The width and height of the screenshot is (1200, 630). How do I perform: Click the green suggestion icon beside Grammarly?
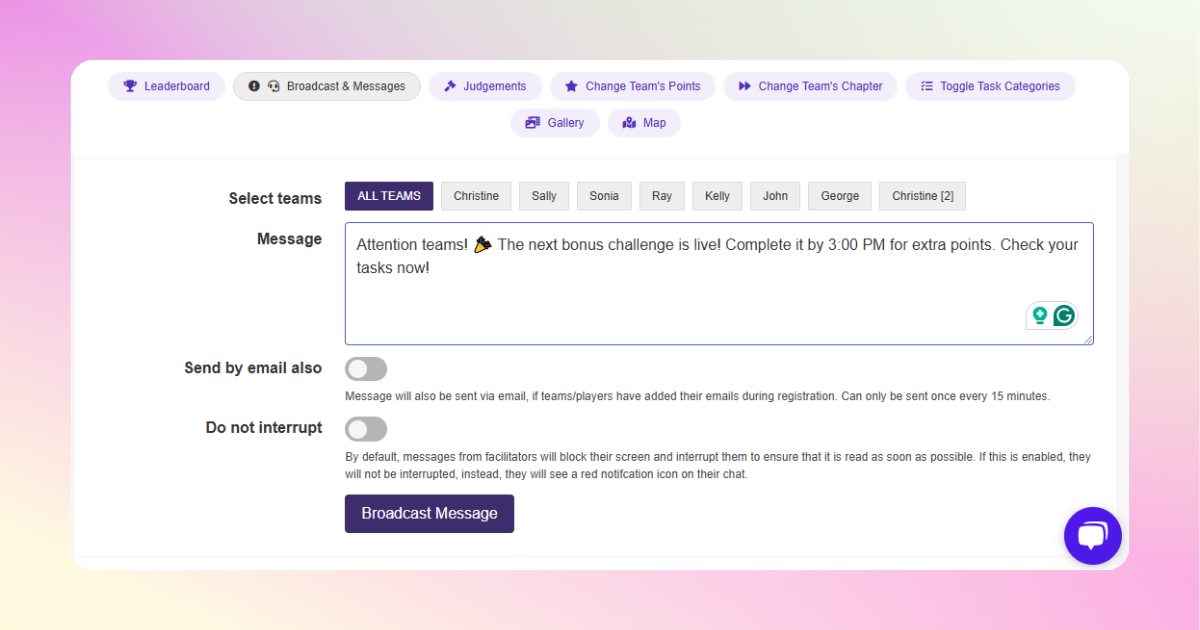[x=1040, y=314]
